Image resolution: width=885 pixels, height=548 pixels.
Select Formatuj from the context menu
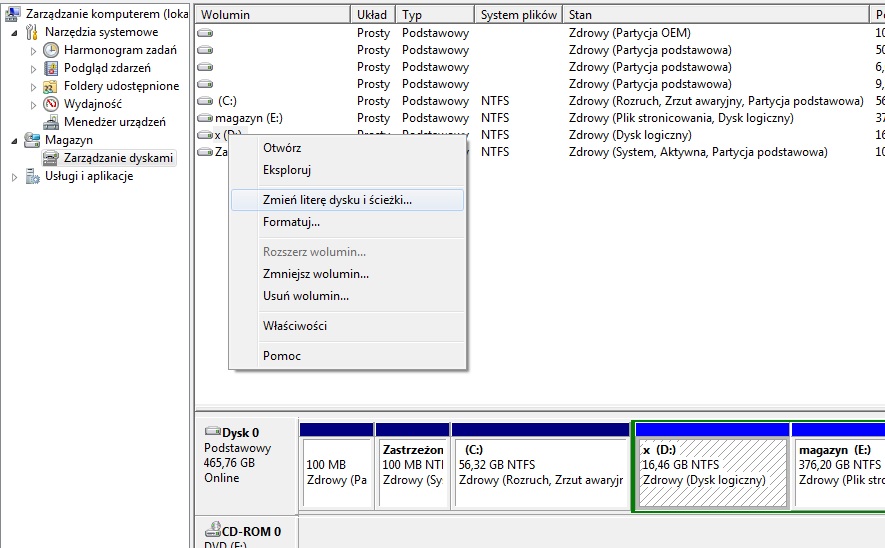coord(291,222)
